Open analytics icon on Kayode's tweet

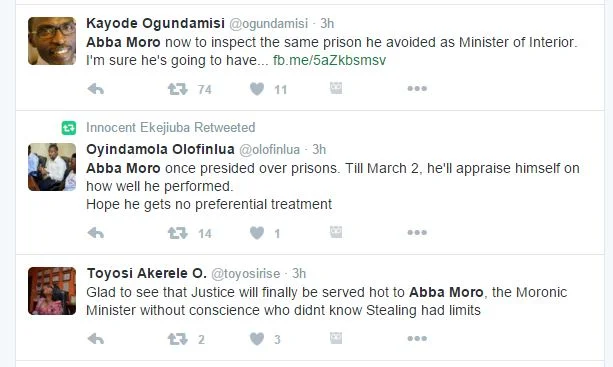click(336, 88)
